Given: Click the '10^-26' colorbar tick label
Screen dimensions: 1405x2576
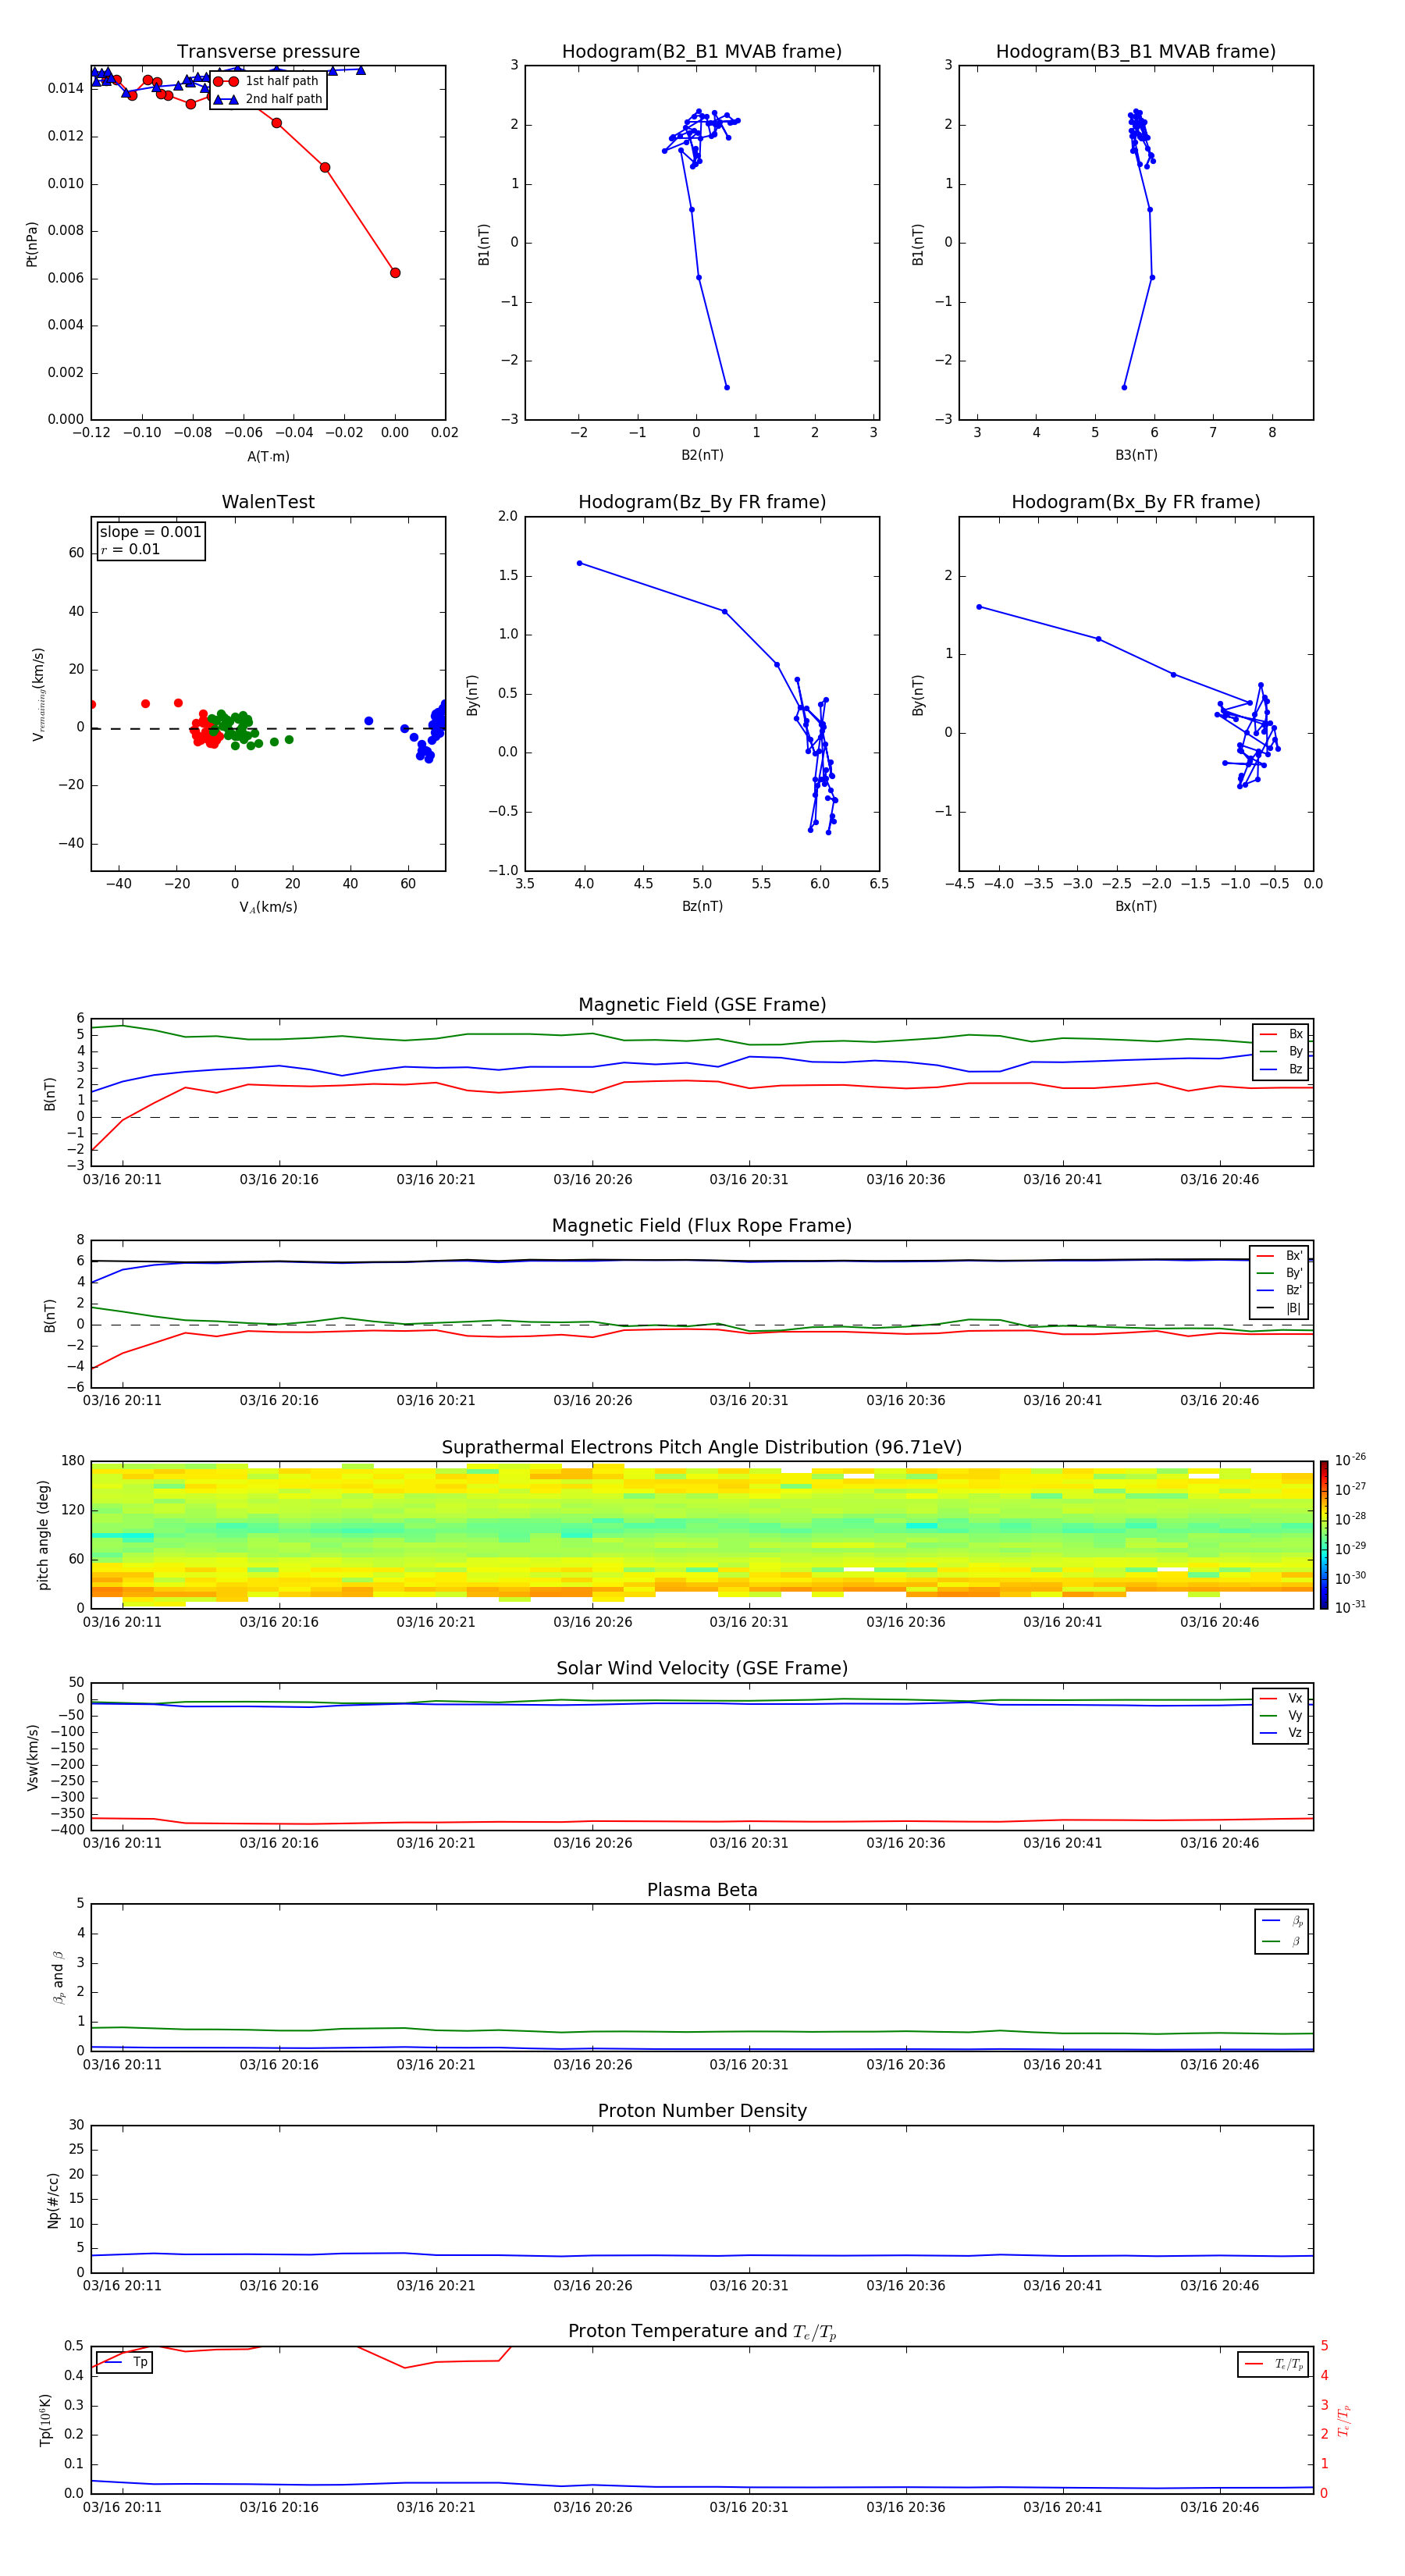Looking at the screenshot, I should (x=1350, y=1460).
